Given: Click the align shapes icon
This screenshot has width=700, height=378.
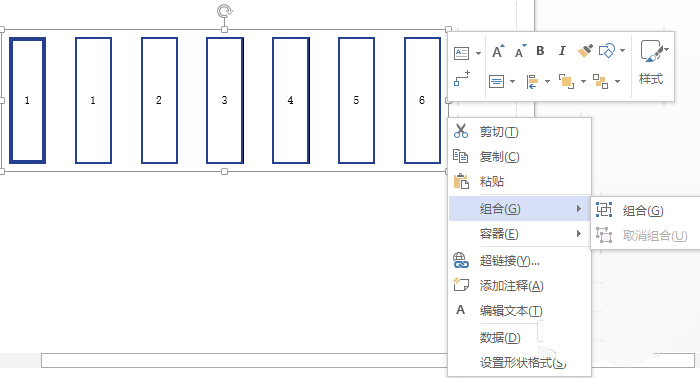Looking at the screenshot, I should tap(532, 82).
